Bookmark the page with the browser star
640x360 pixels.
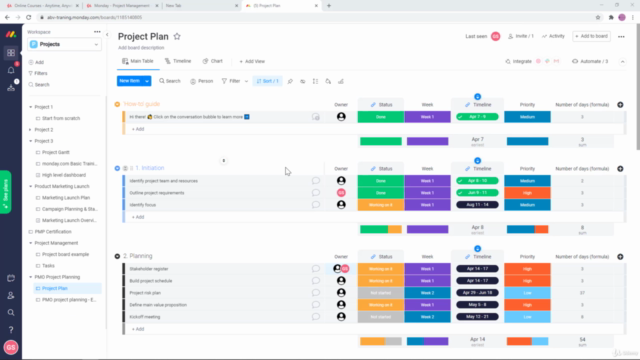tap(598, 18)
